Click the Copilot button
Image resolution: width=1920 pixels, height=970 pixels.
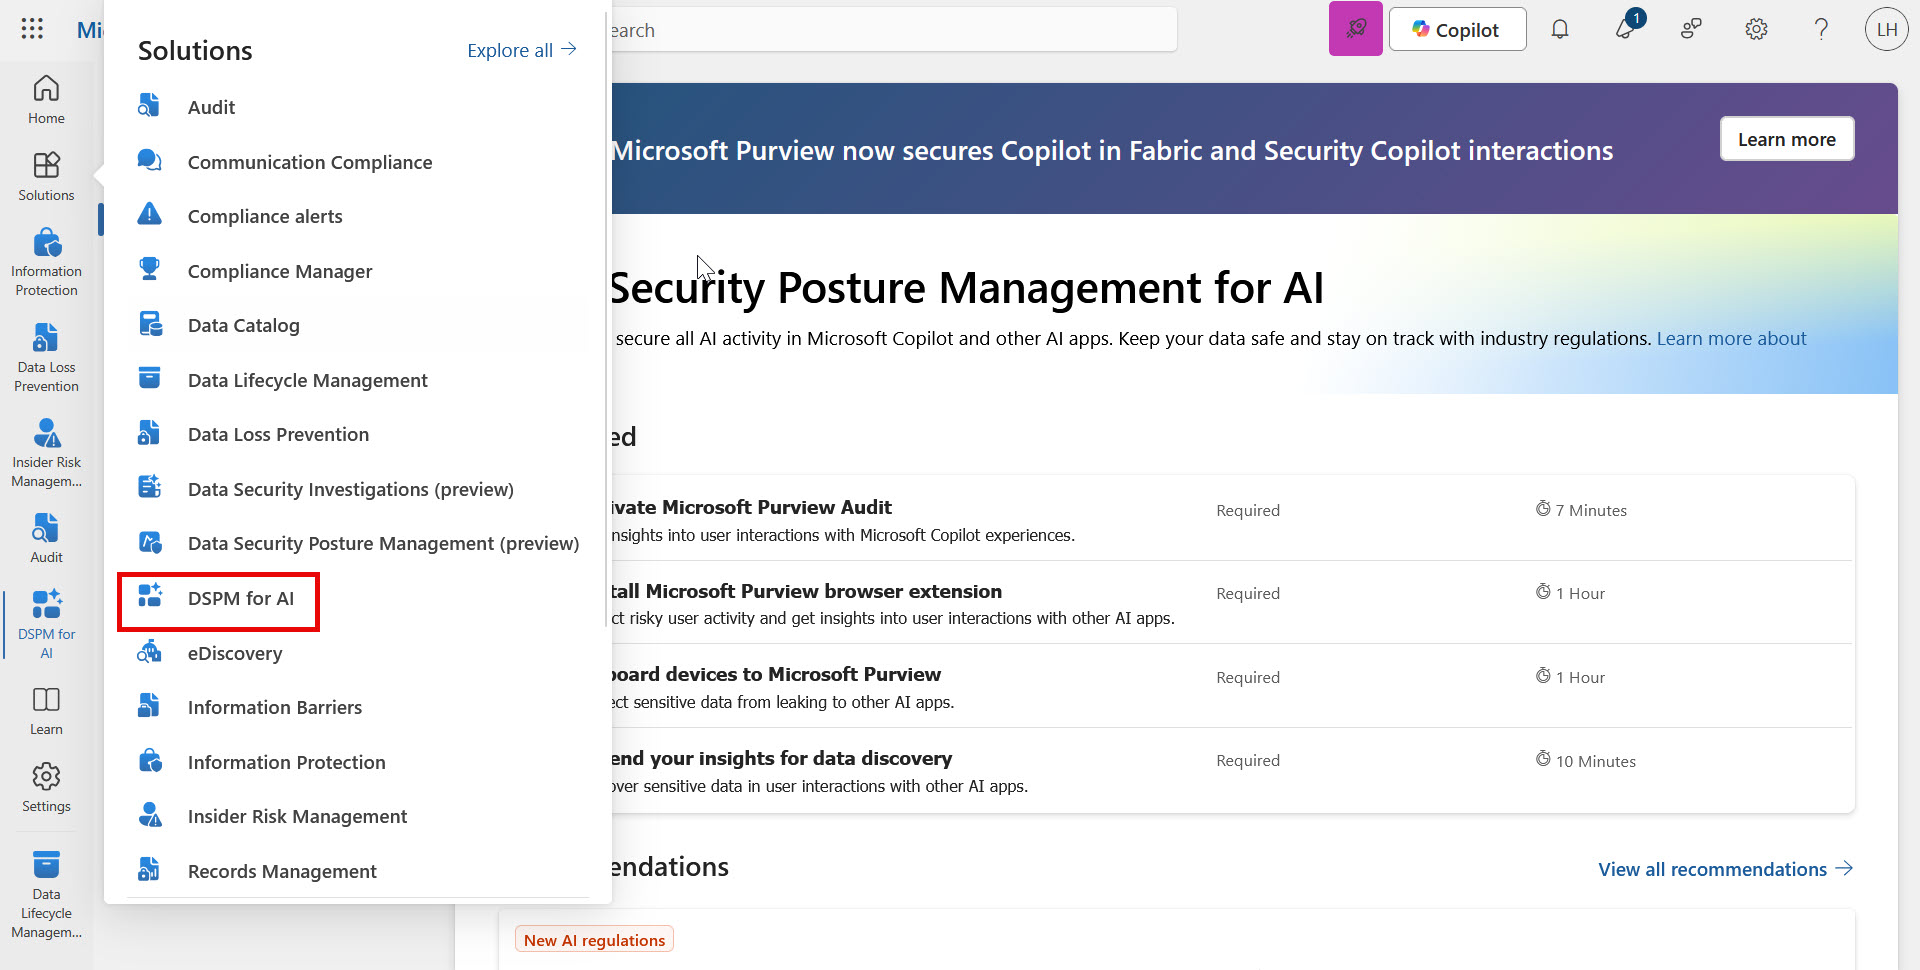click(1457, 29)
